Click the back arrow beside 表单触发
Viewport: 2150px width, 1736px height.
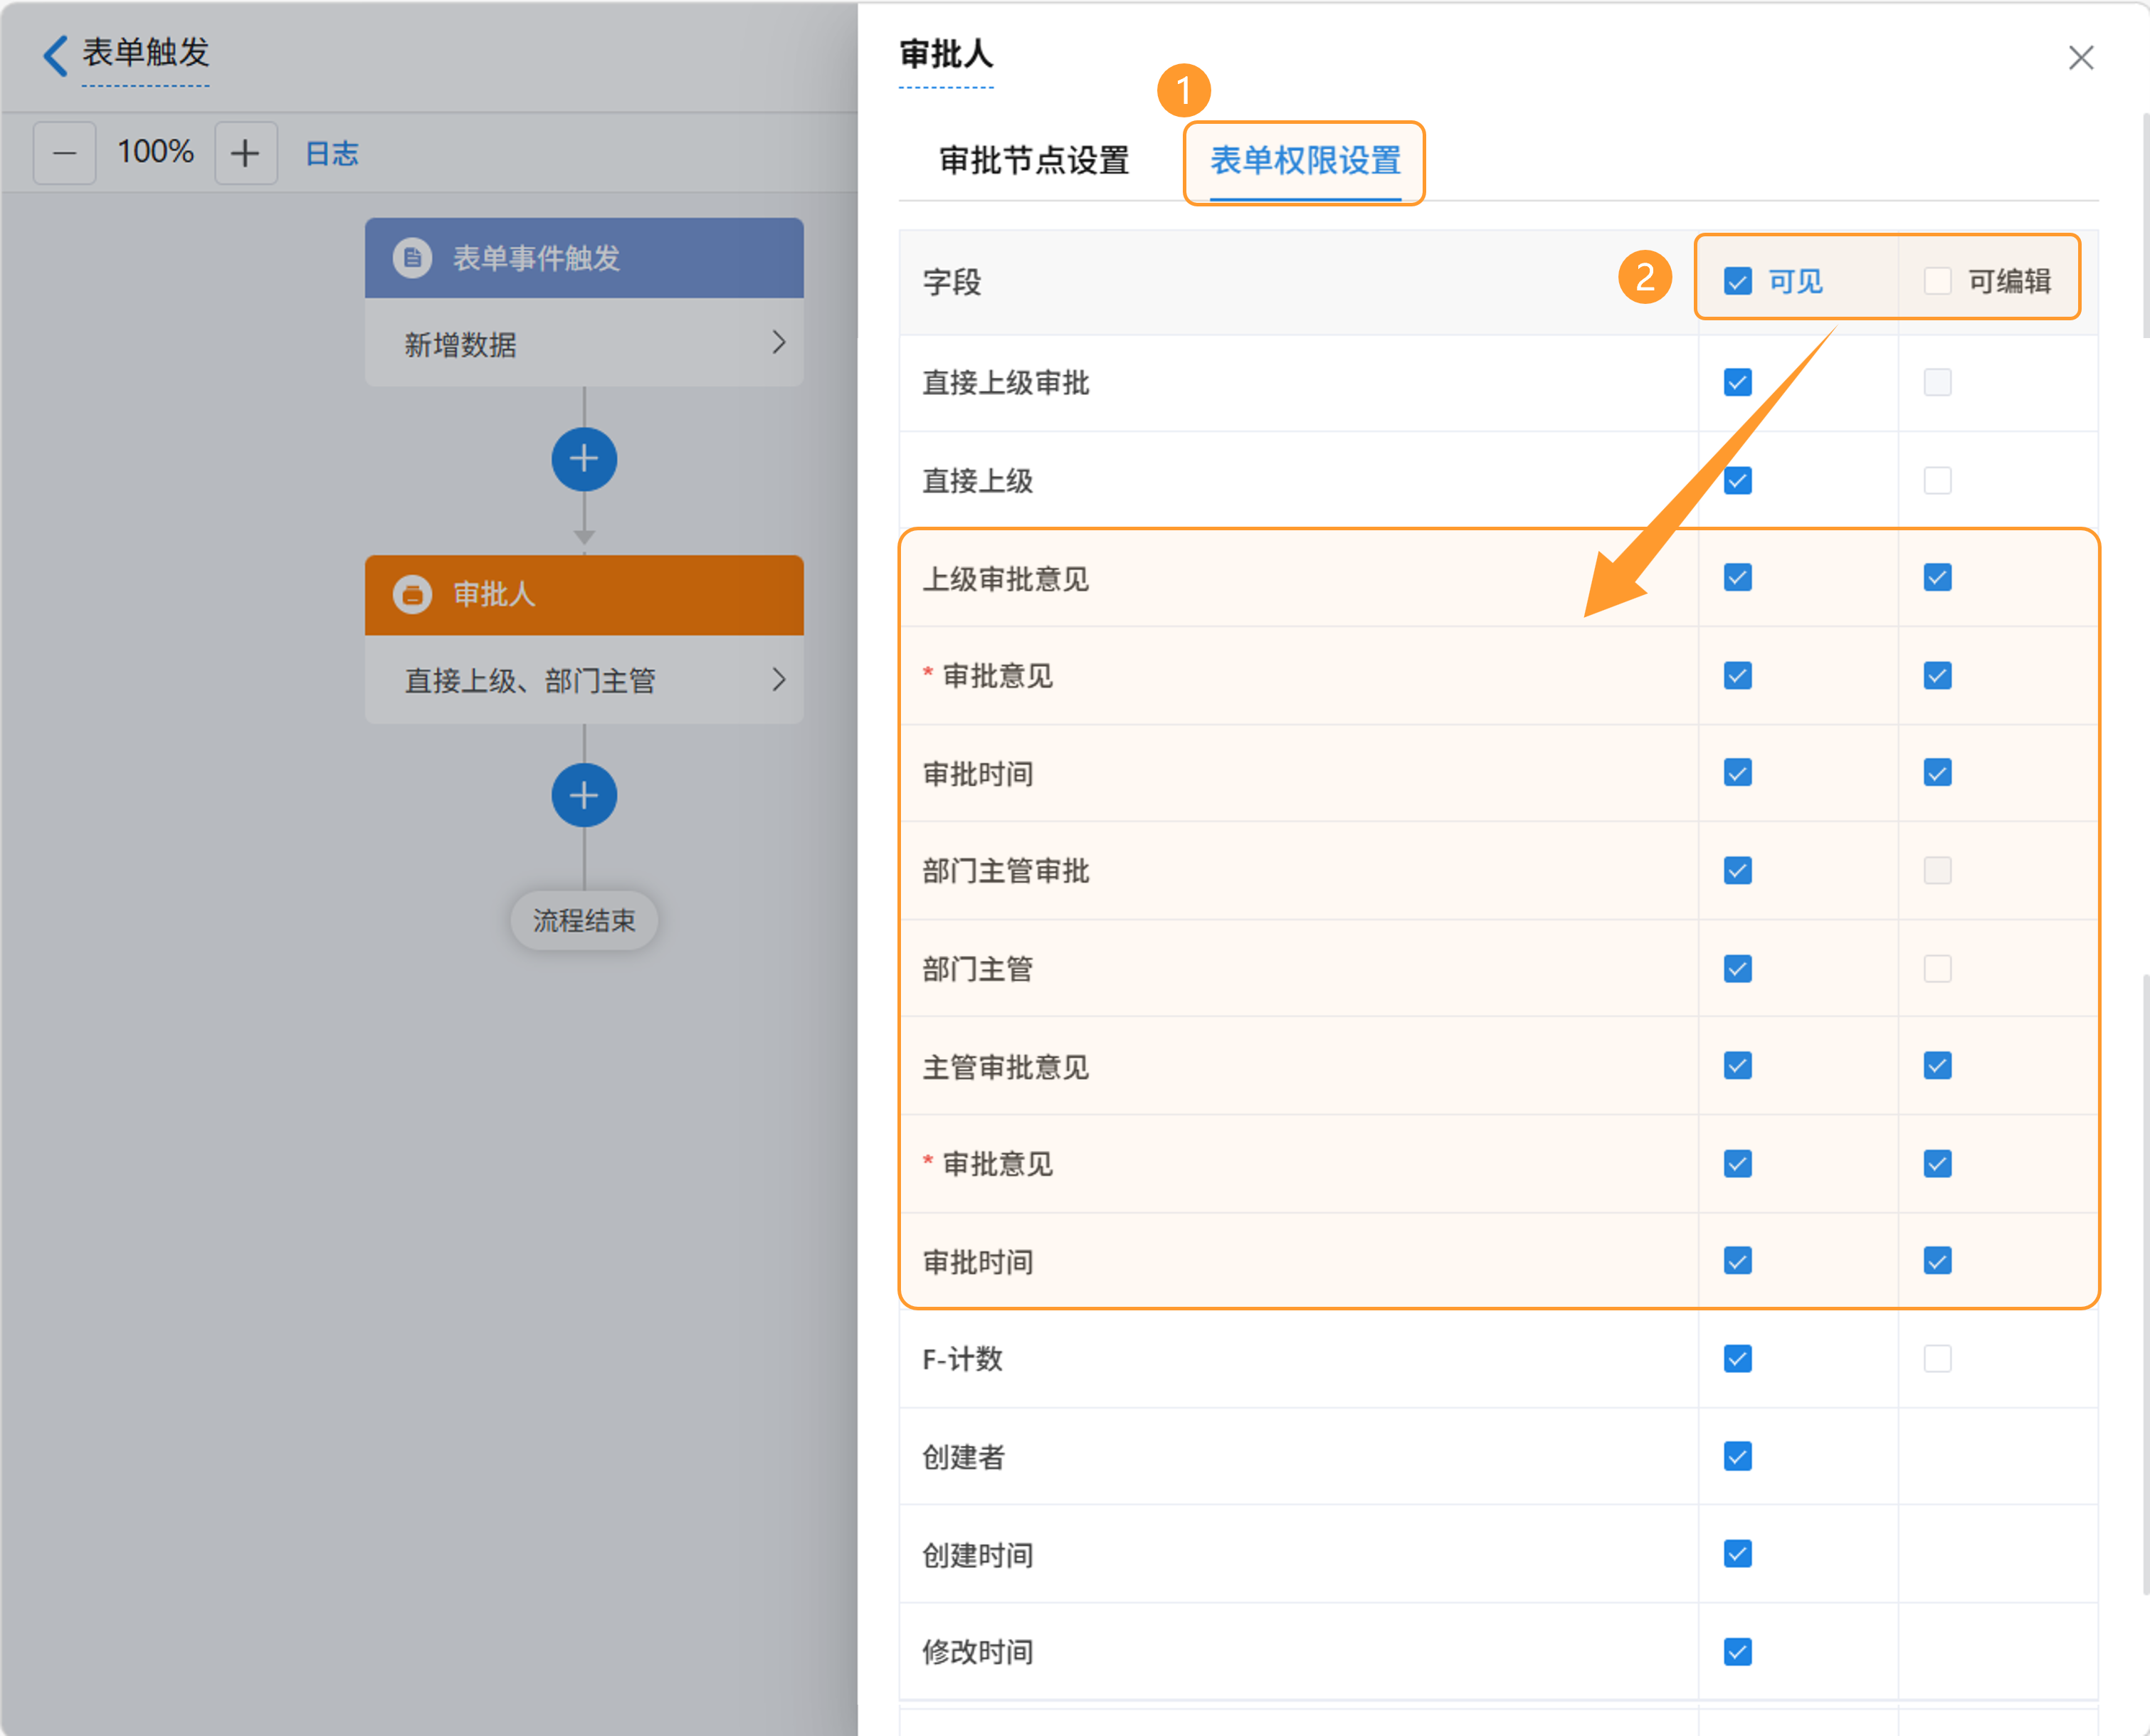click(x=55, y=55)
